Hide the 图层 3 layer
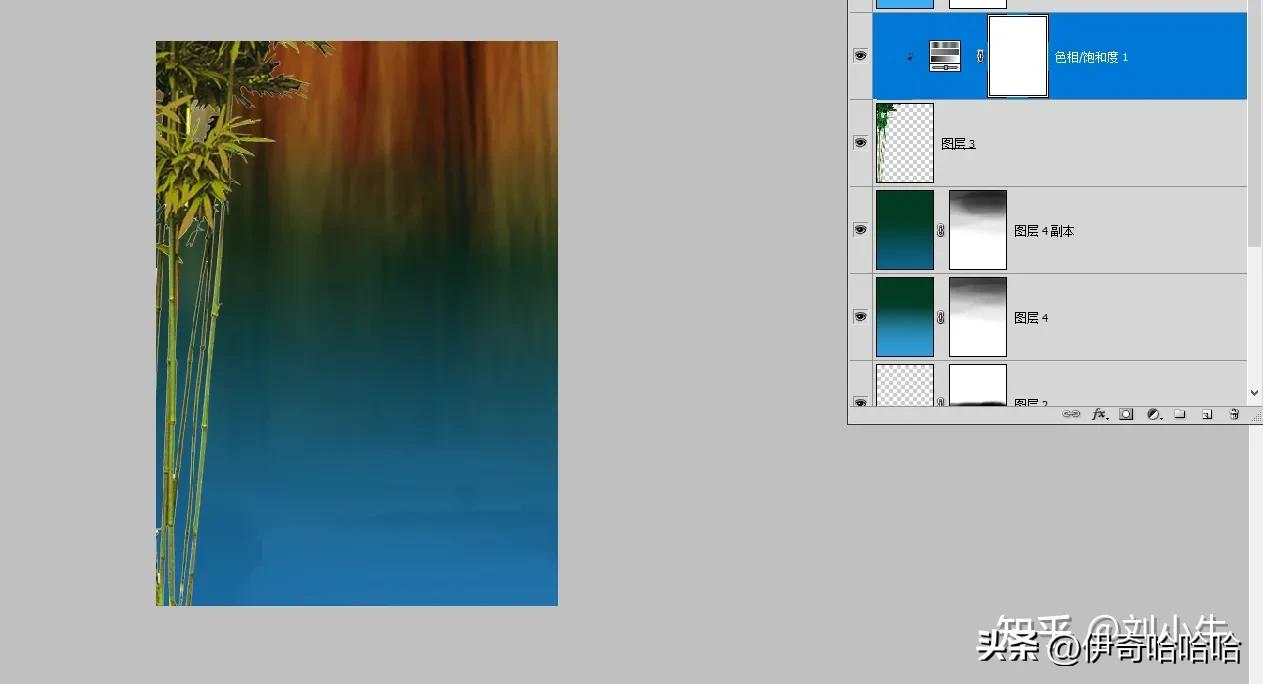Image resolution: width=1263 pixels, height=684 pixels. pyautogui.click(x=860, y=142)
